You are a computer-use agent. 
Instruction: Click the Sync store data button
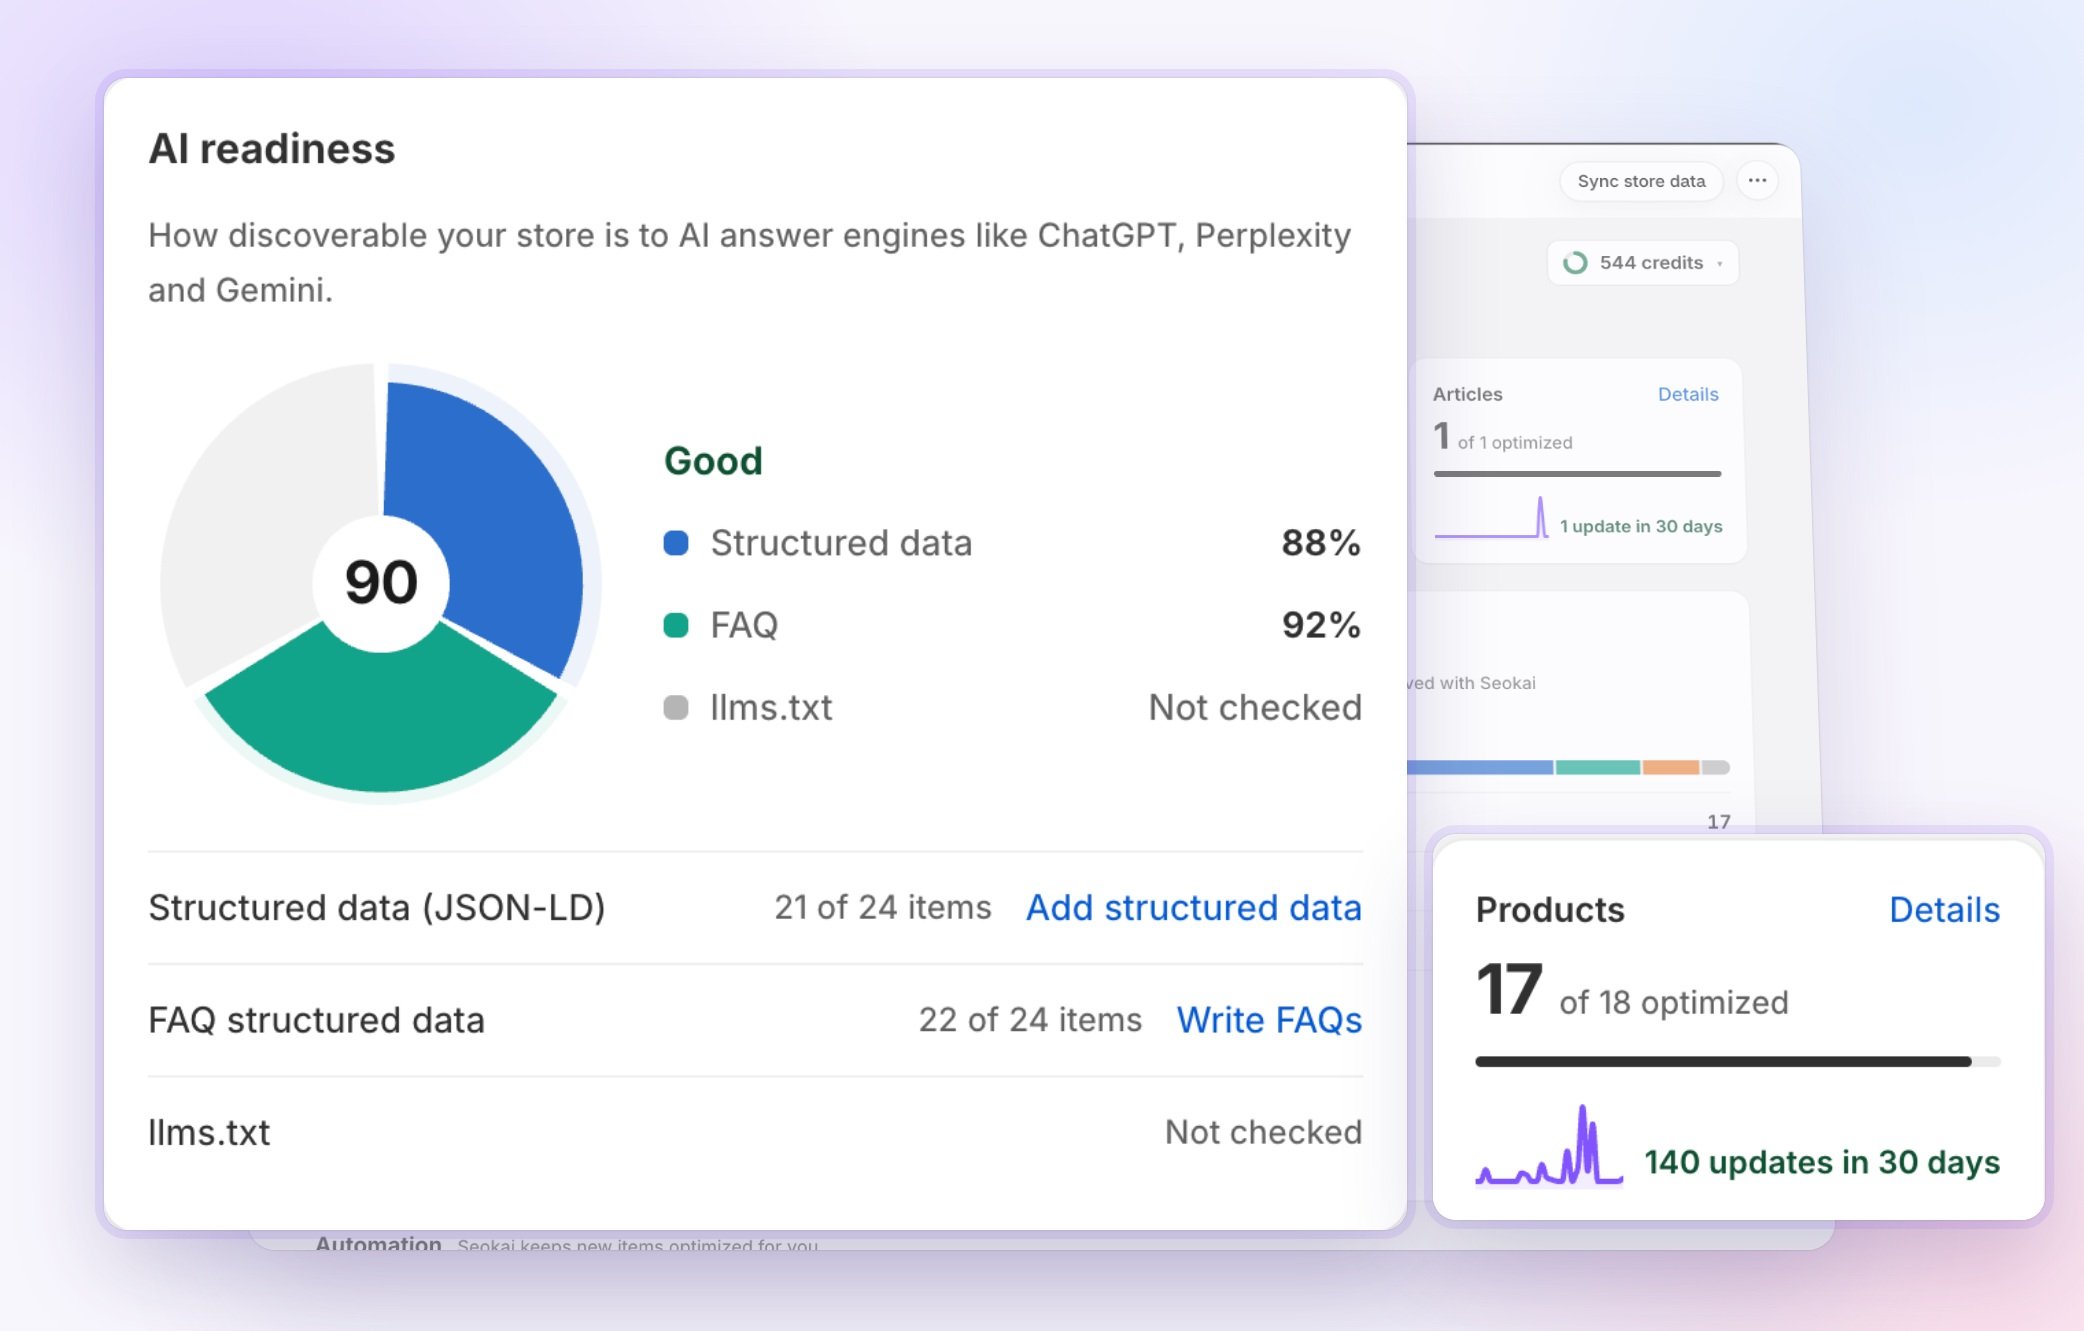[1641, 181]
